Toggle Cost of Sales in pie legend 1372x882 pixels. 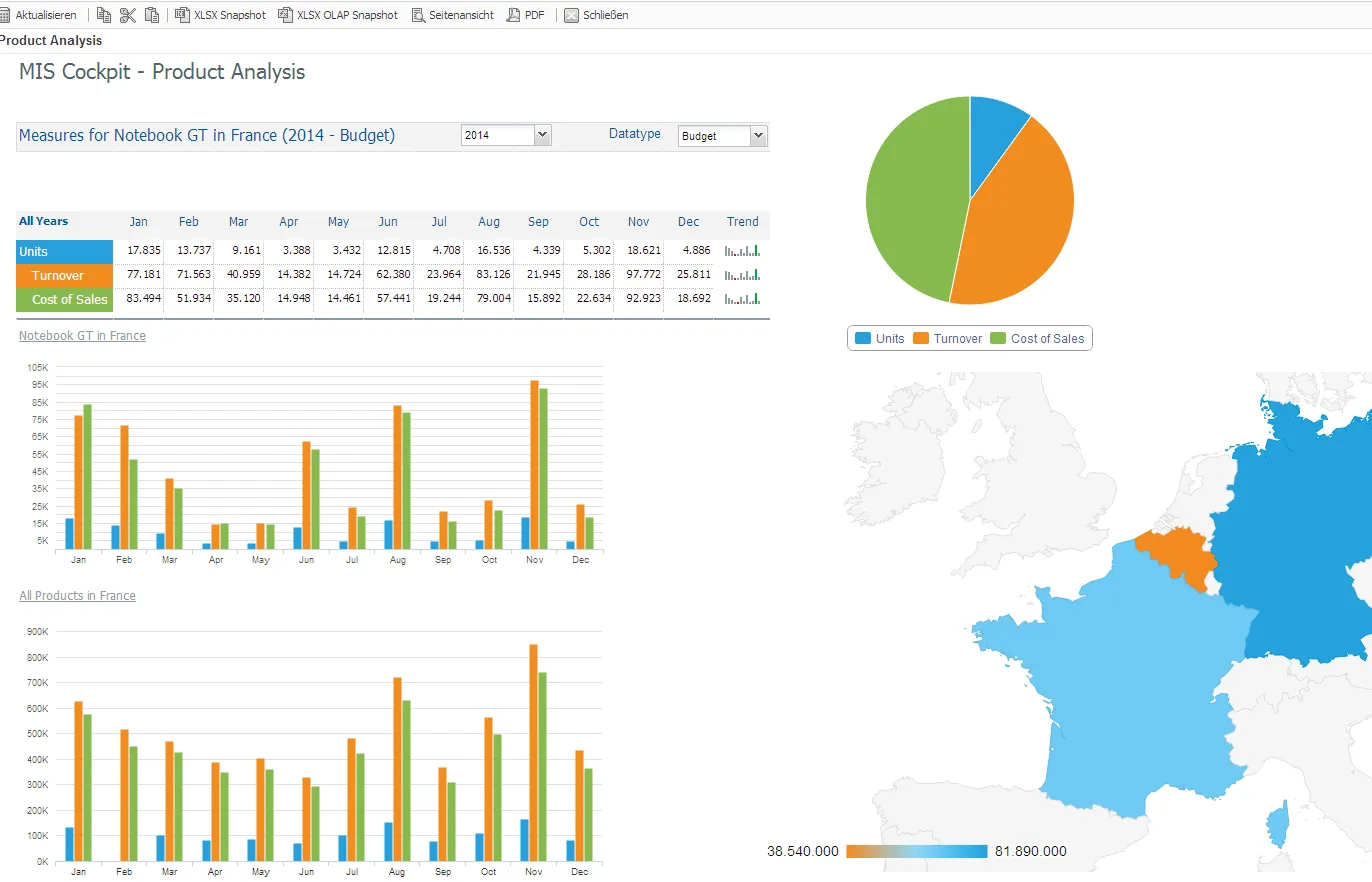click(x=1037, y=339)
